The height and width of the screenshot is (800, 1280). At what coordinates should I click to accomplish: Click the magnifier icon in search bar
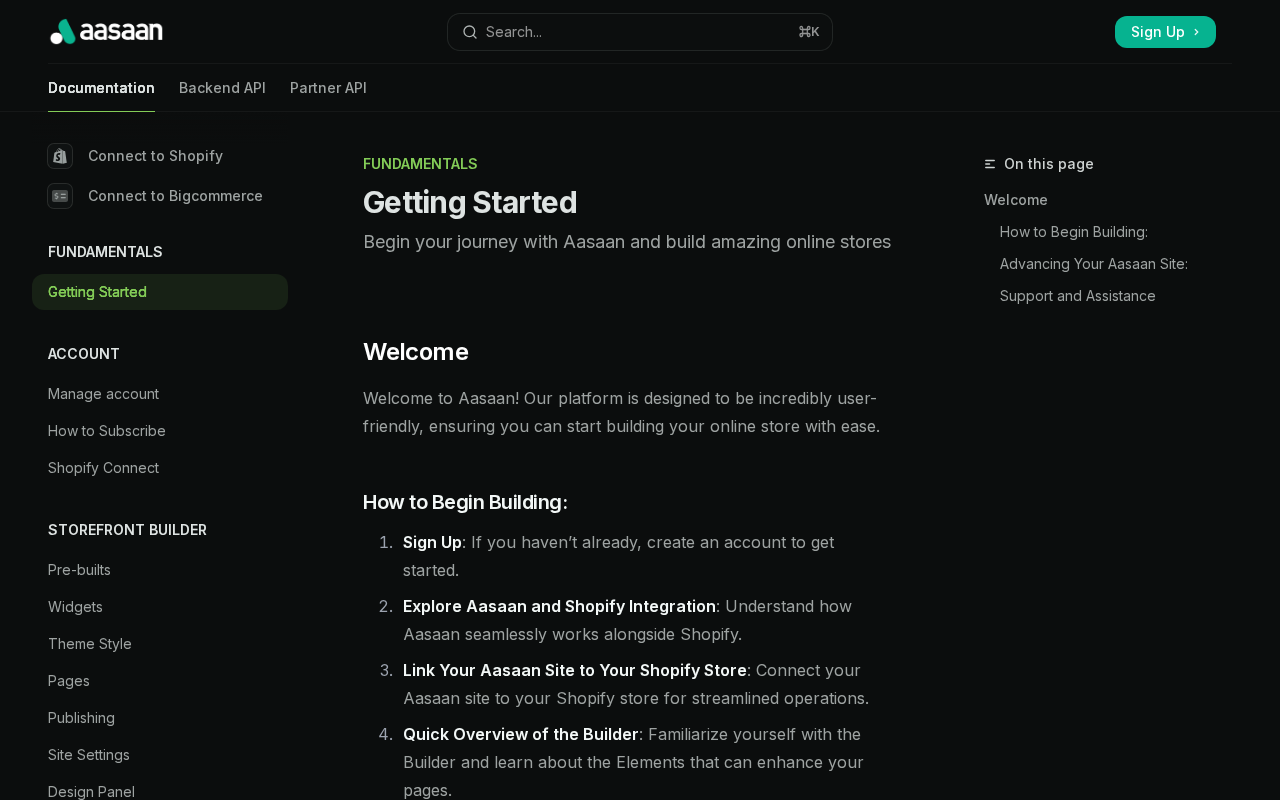[x=469, y=32]
